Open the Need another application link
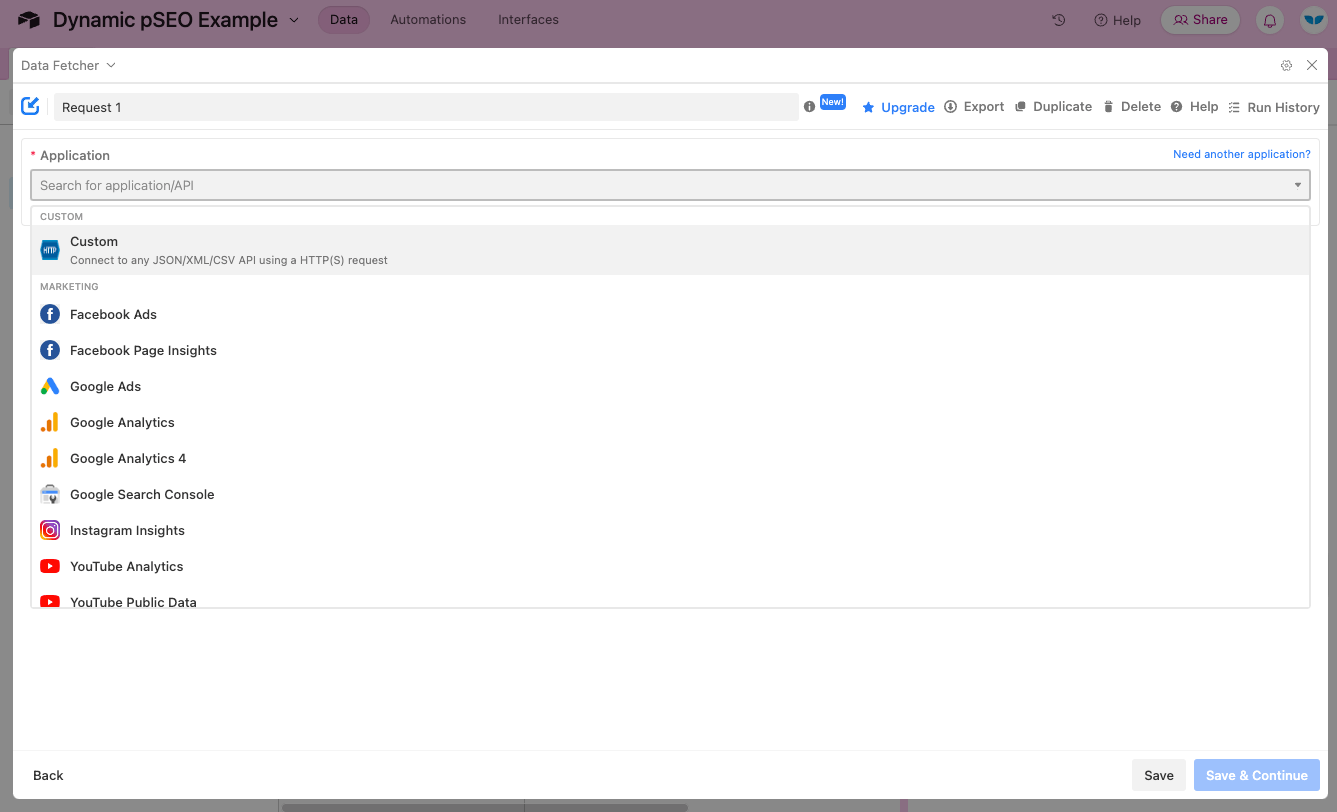Viewport: 1337px width, 812px height. point(1242,154)
